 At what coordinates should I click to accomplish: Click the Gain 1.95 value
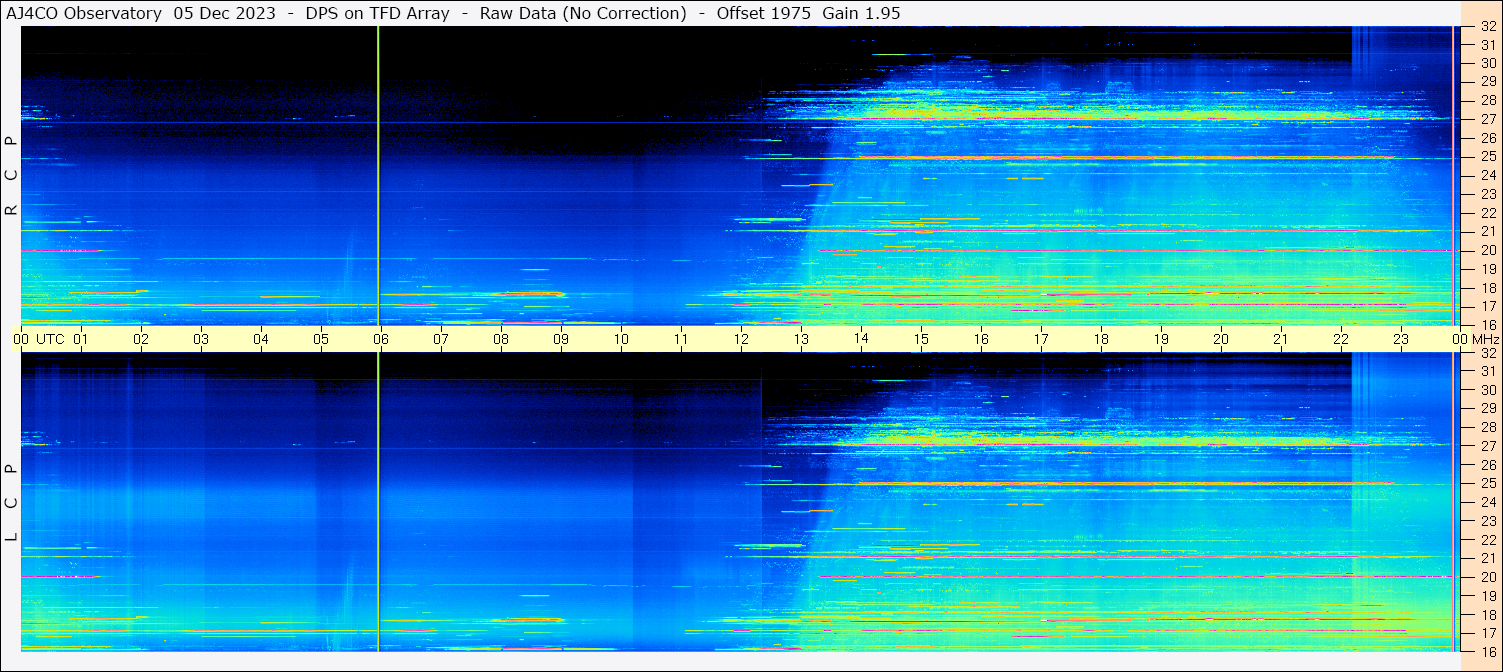[861, 13]
